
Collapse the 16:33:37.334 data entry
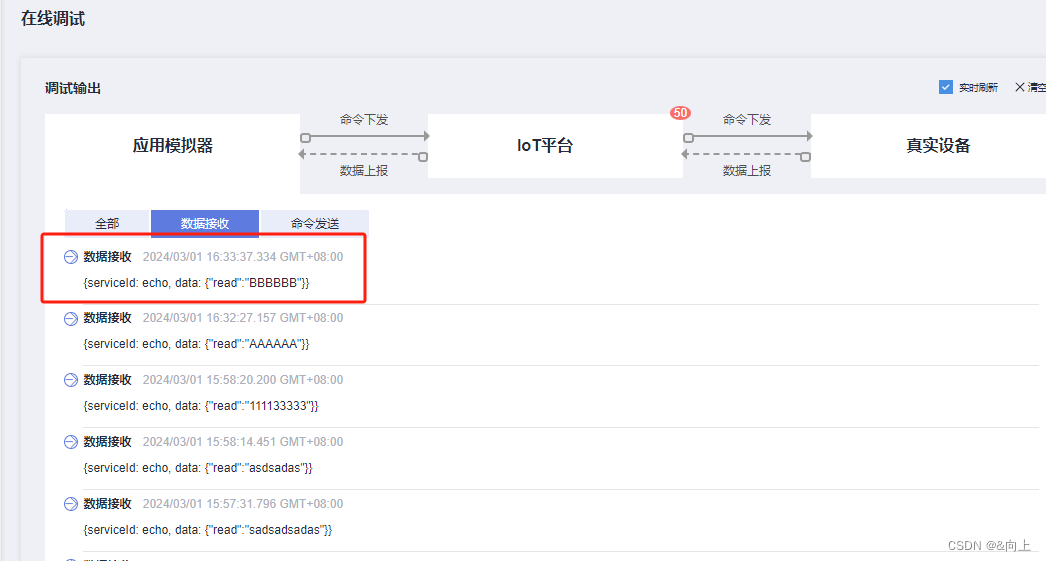pos(71,257)
